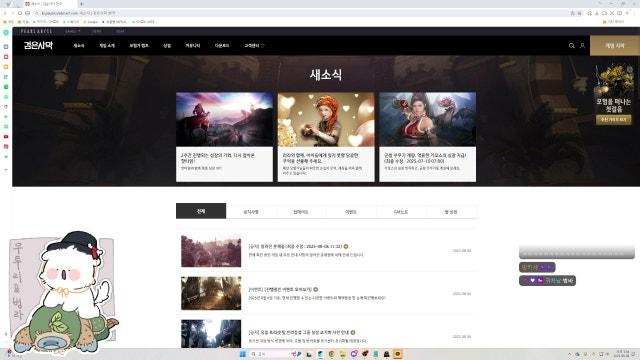Open the red-haired girl hearts news card
Viewport: 640px width, 360px height.
coord(326,137)
